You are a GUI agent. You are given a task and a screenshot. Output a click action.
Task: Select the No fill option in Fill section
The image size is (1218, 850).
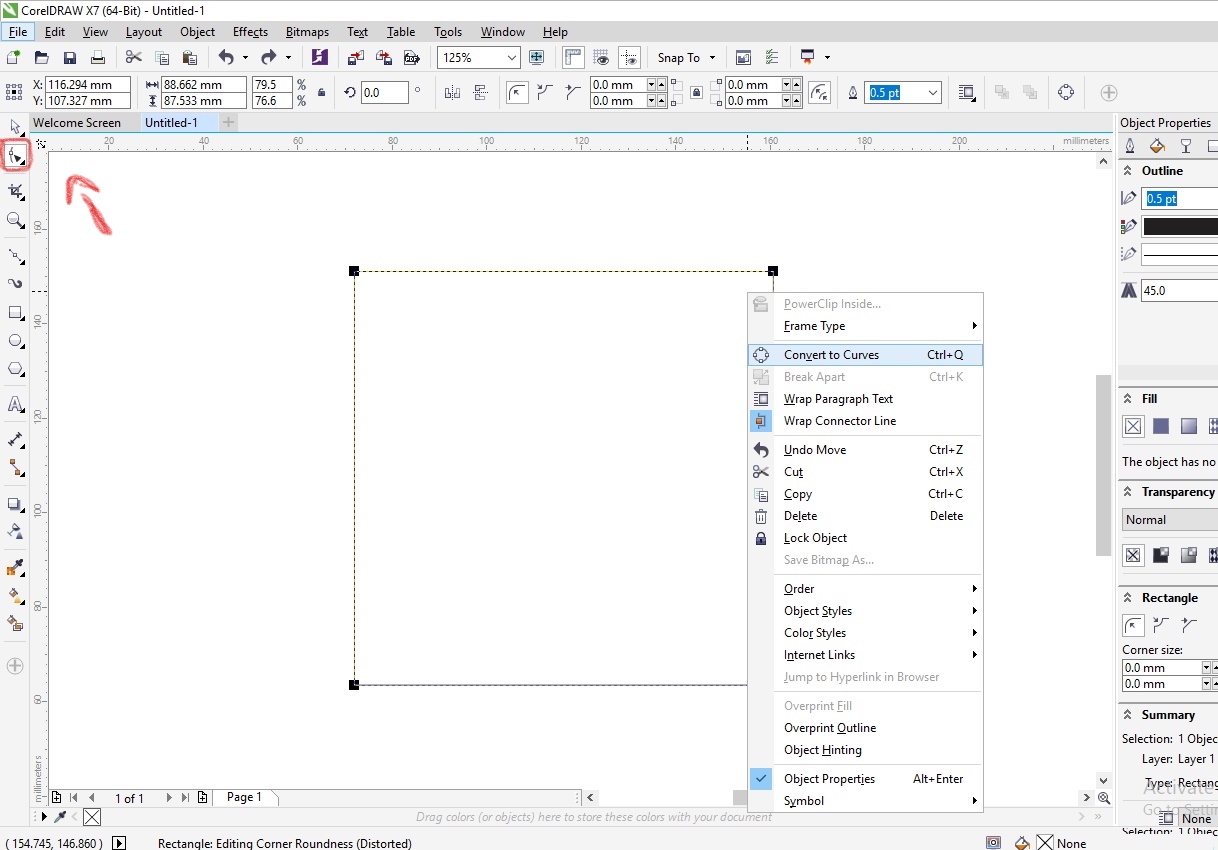point(1133,426)
